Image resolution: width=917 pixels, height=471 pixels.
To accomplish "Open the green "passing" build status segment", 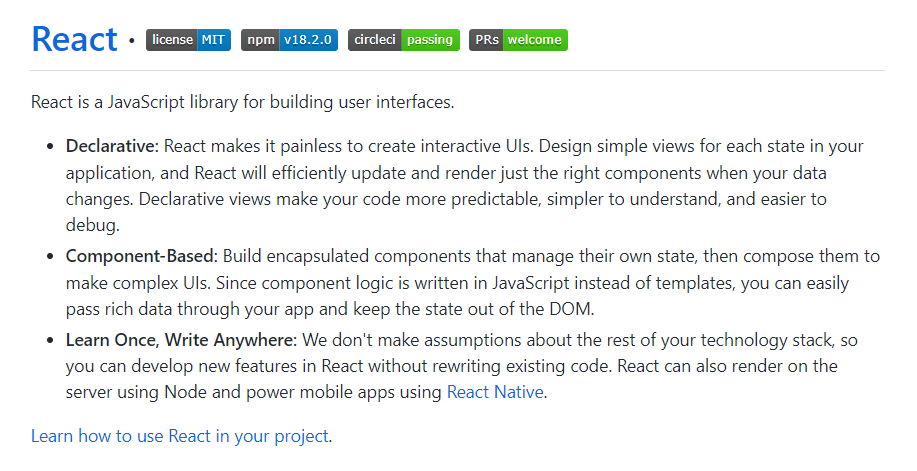I will pyautogui.click(x=429, y=40).
